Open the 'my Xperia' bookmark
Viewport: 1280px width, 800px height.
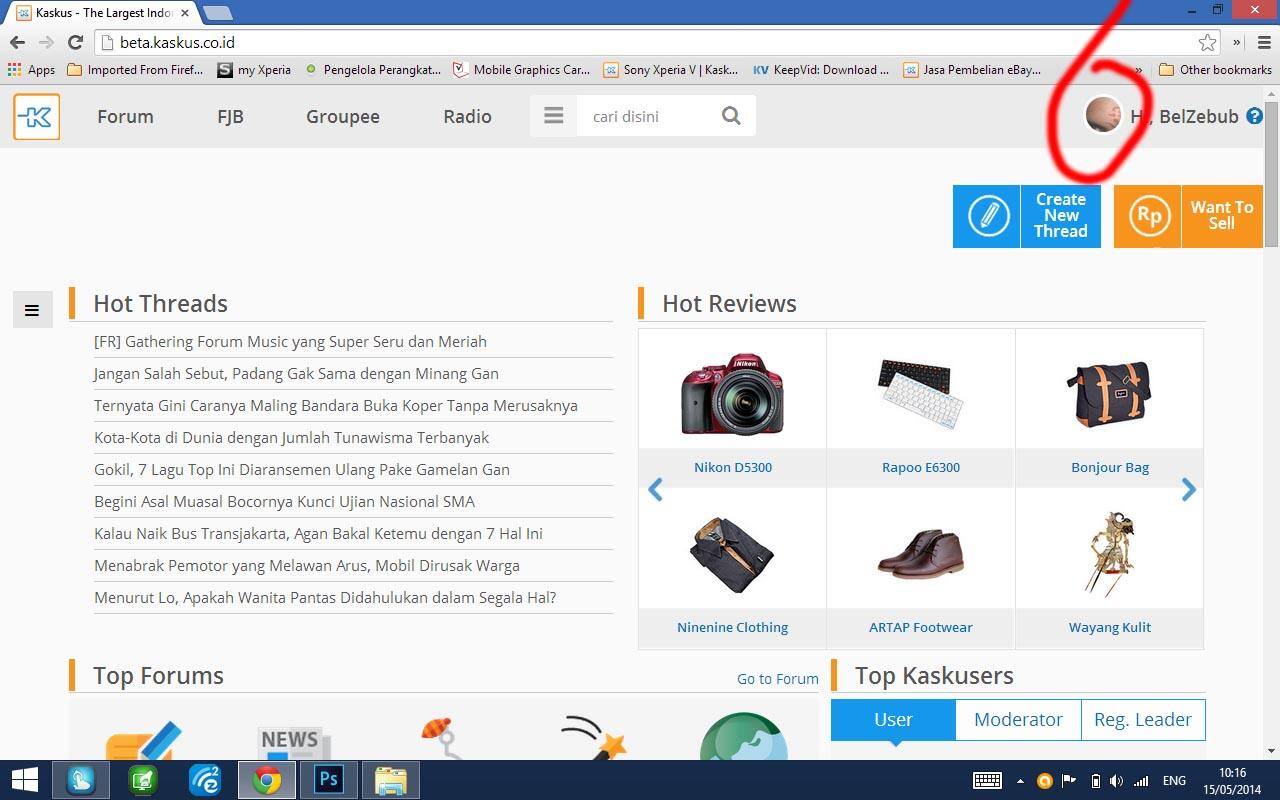(254, 70)
